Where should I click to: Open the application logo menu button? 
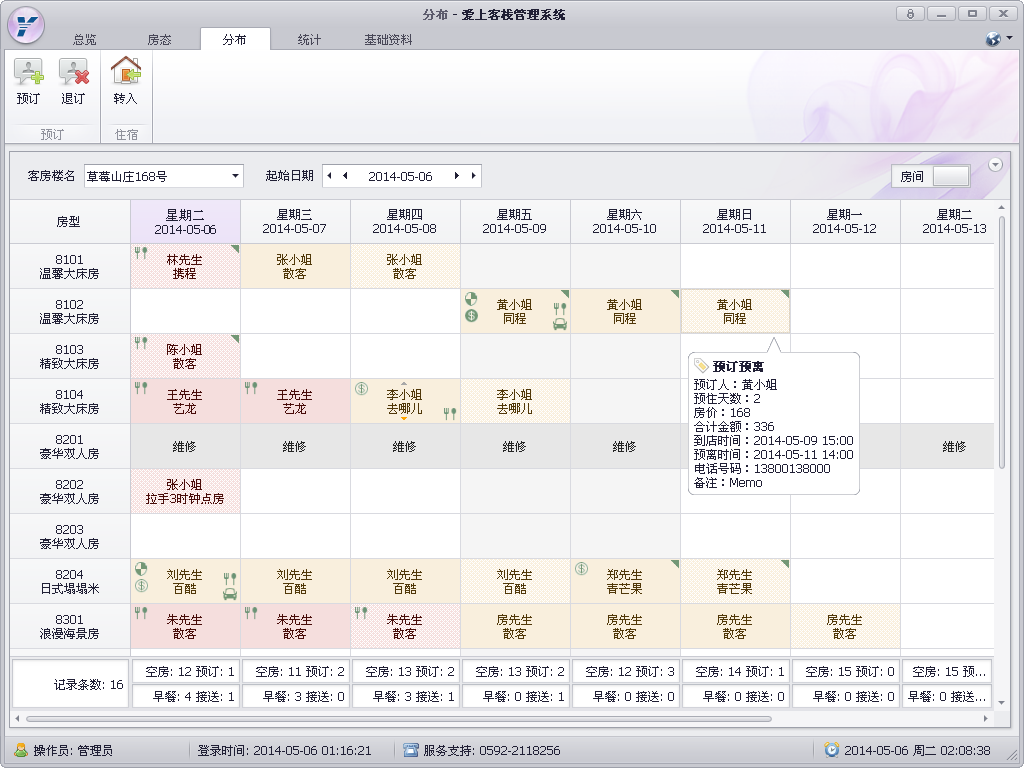pos(26,25)
